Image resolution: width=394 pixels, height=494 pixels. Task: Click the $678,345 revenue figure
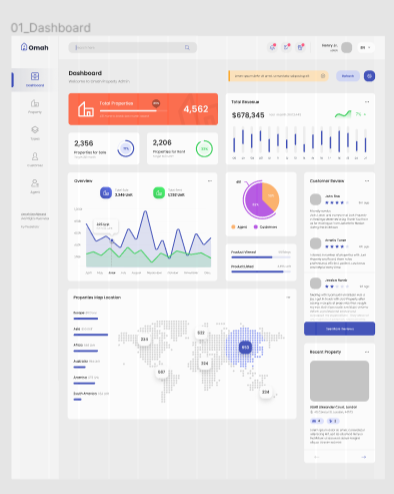coord(248,115)
